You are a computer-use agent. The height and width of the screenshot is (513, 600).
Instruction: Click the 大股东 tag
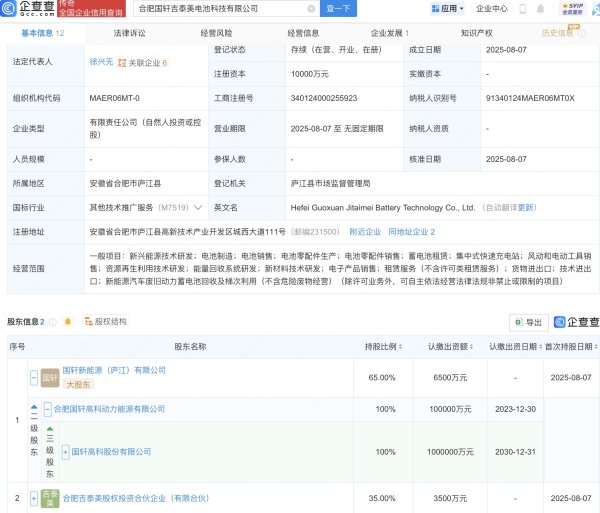(78, 384)
